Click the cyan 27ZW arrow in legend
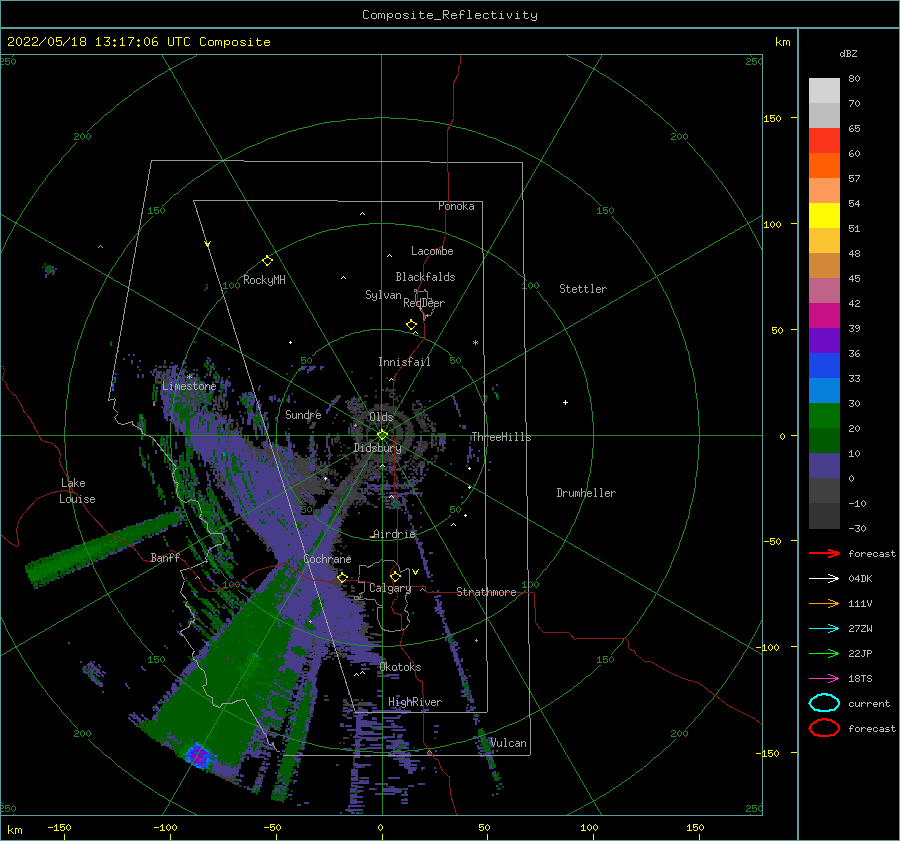The image size is (900, 841). pos(824,629)
